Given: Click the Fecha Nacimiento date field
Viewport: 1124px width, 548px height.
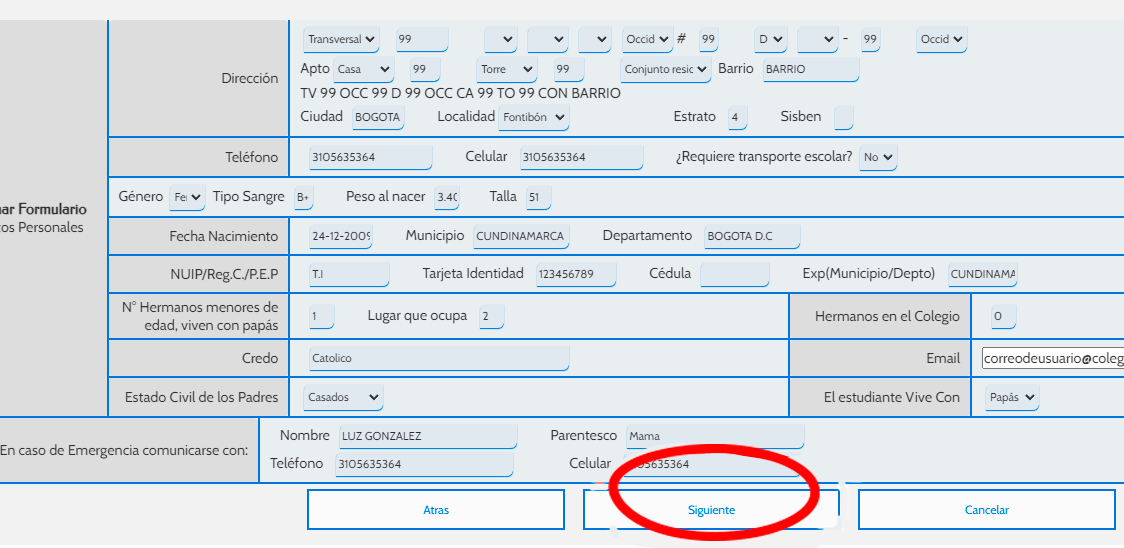Looking at the screenshot, I should 340,236.
